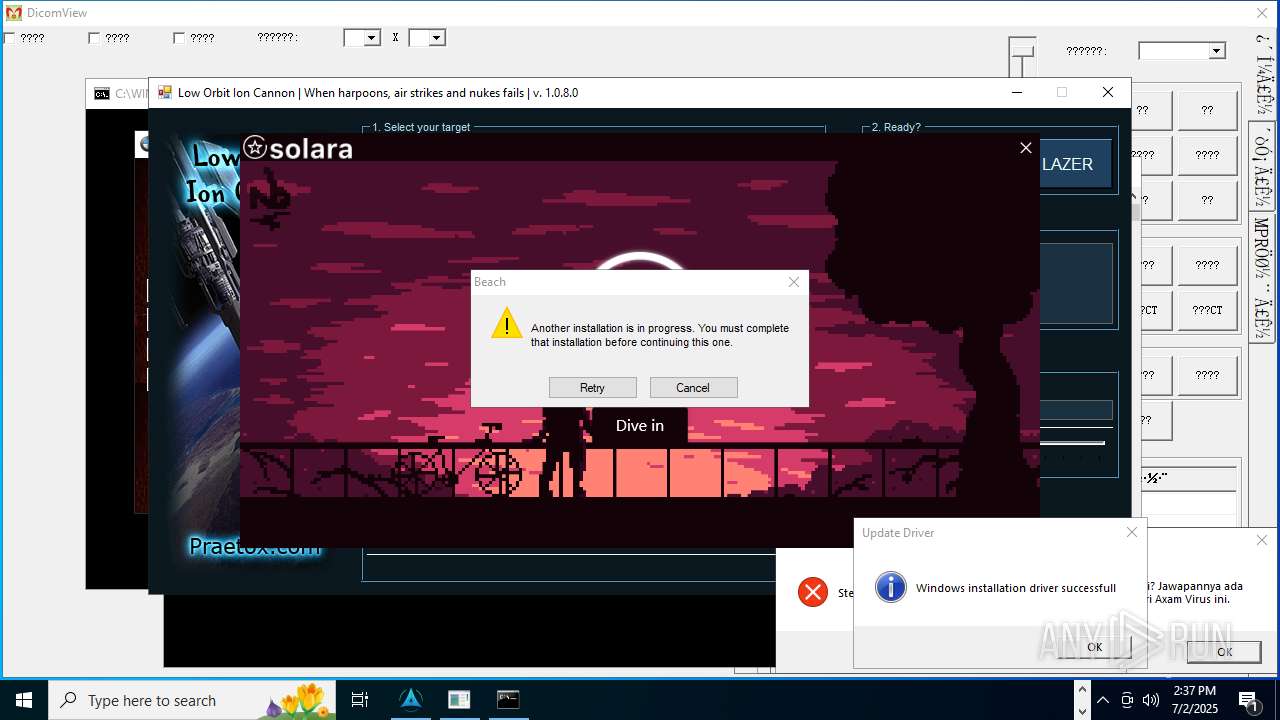The height and width of the screenshot is (720, 1280).
Task: Toggle the middle ???? checkbox in DicomView
Action: click(x=94, y=38)
